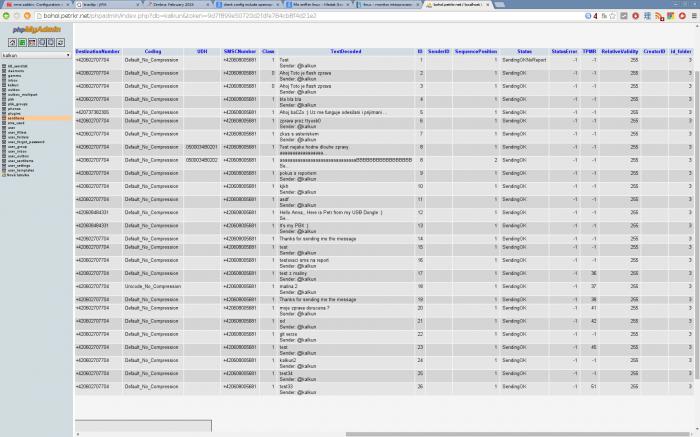
Task: Click the horizontal scrollbar at page bottom
Action: [x=520, y=434]
